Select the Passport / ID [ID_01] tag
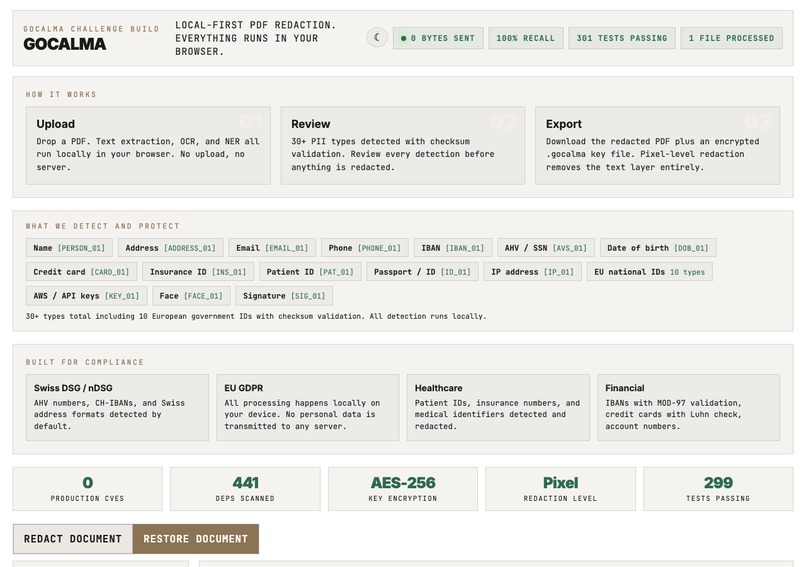Screen dimensions: 806x567 pyautogui.click(x=423, y=272)
